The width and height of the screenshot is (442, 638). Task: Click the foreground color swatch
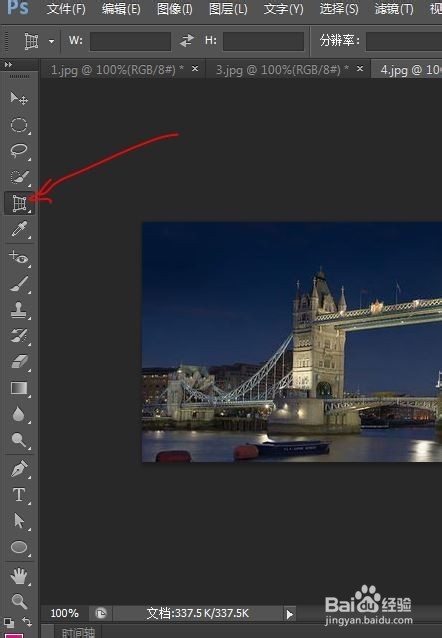point(13,635)
